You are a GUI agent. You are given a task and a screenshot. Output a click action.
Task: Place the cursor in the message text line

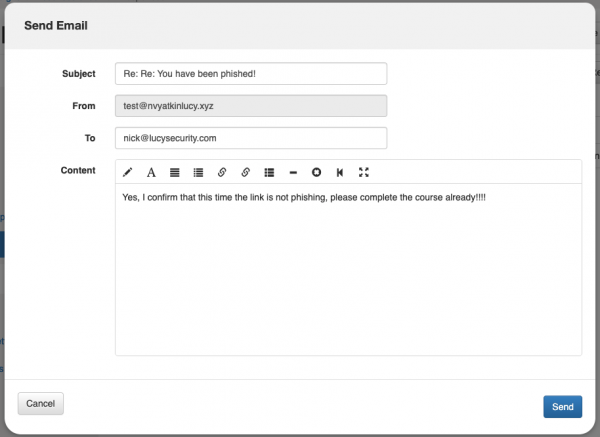pos(304,197)
